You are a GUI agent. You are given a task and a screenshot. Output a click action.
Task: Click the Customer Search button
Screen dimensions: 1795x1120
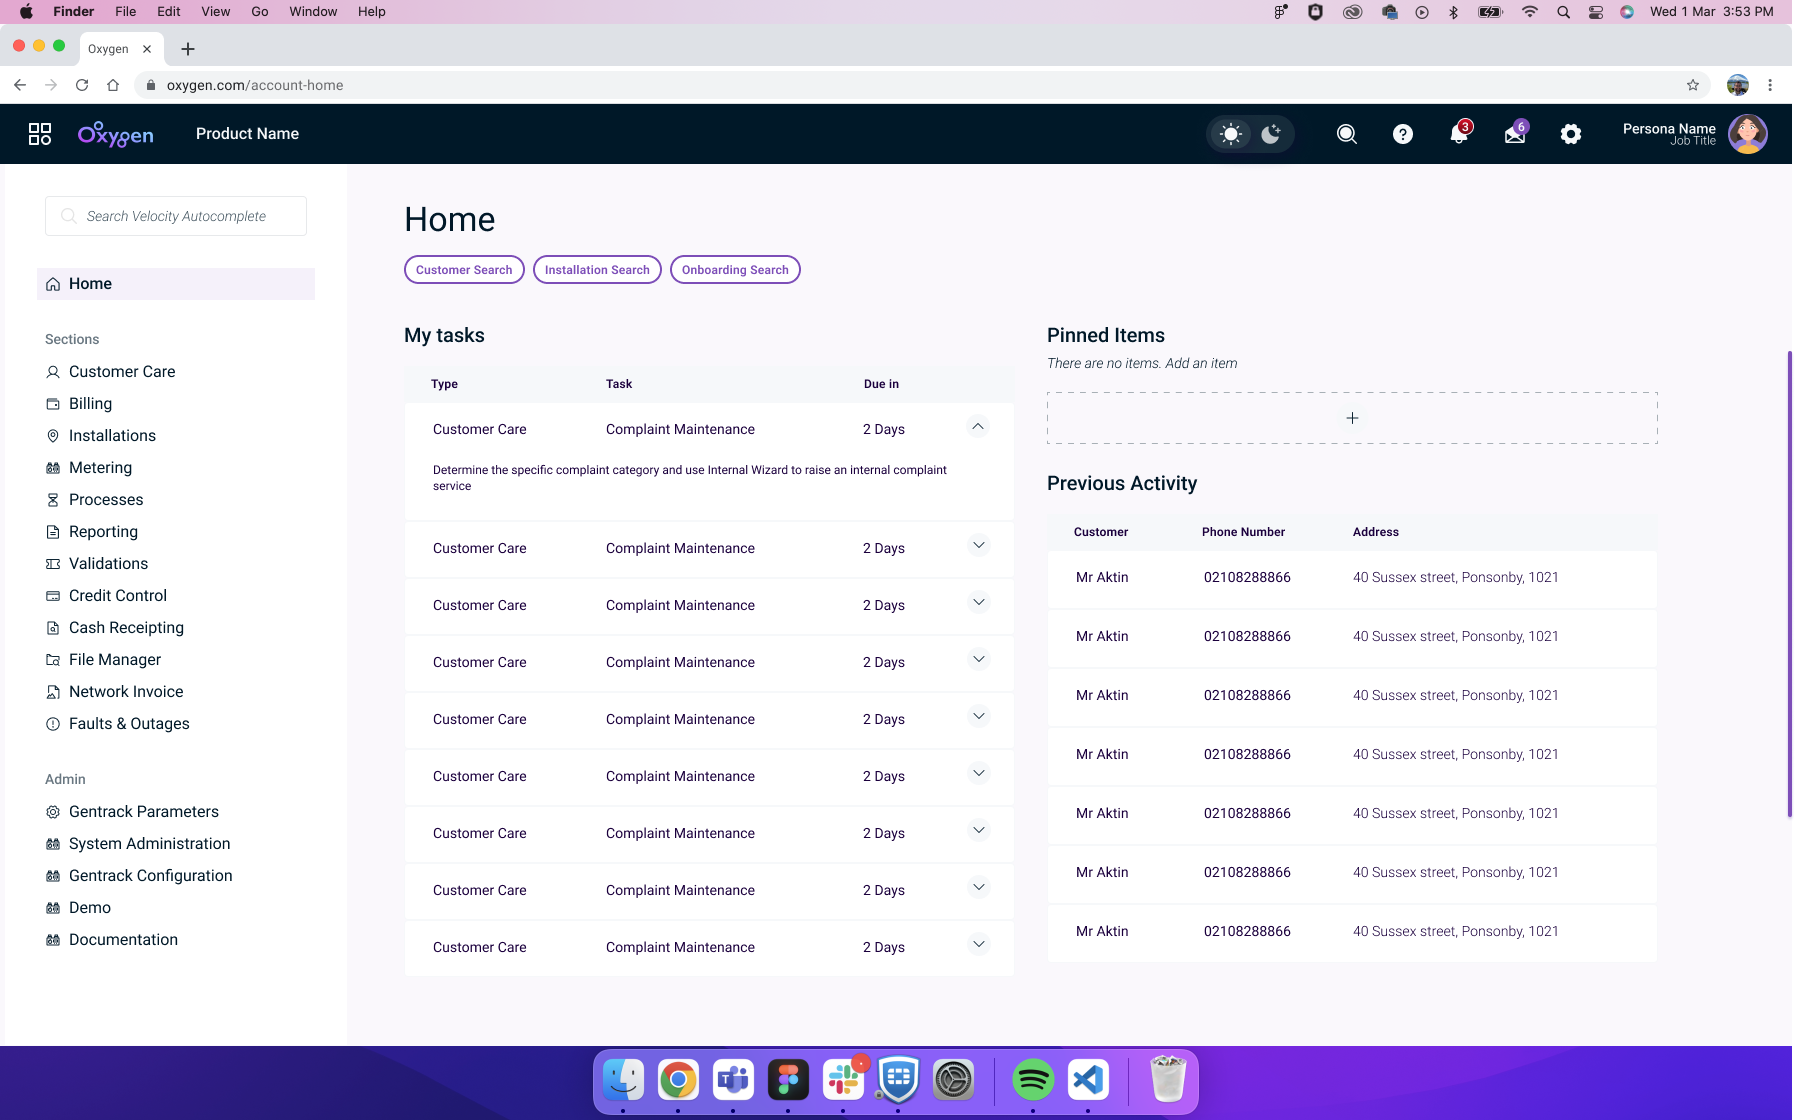464,270
